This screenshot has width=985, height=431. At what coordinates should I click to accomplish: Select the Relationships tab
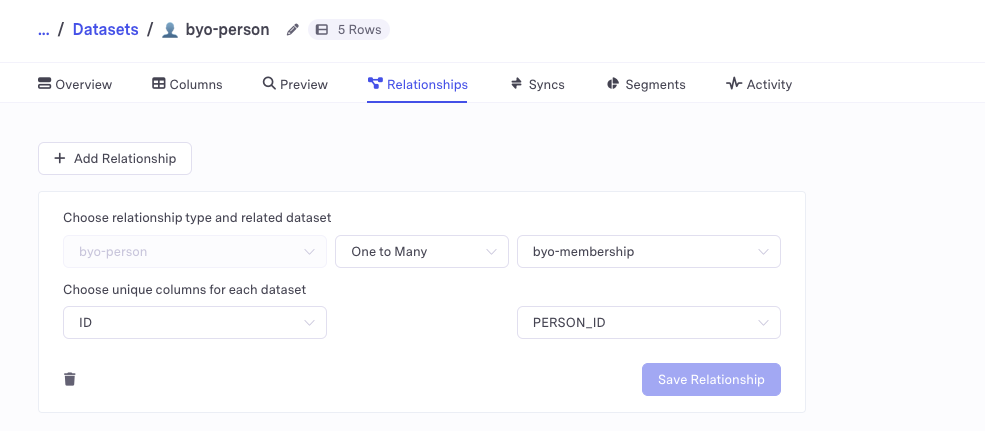[x=417, y=84]
